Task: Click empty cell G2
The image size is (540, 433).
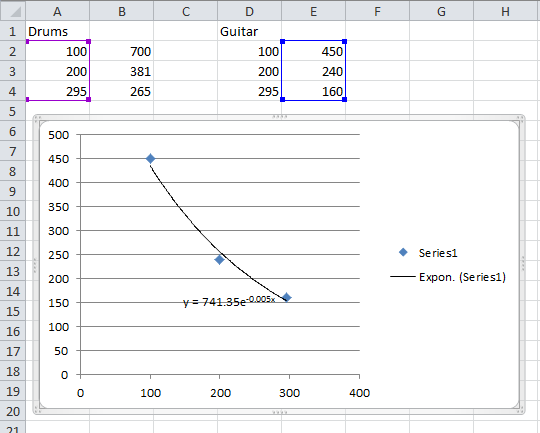Action: pyautogui.click(x=442, y=51)
